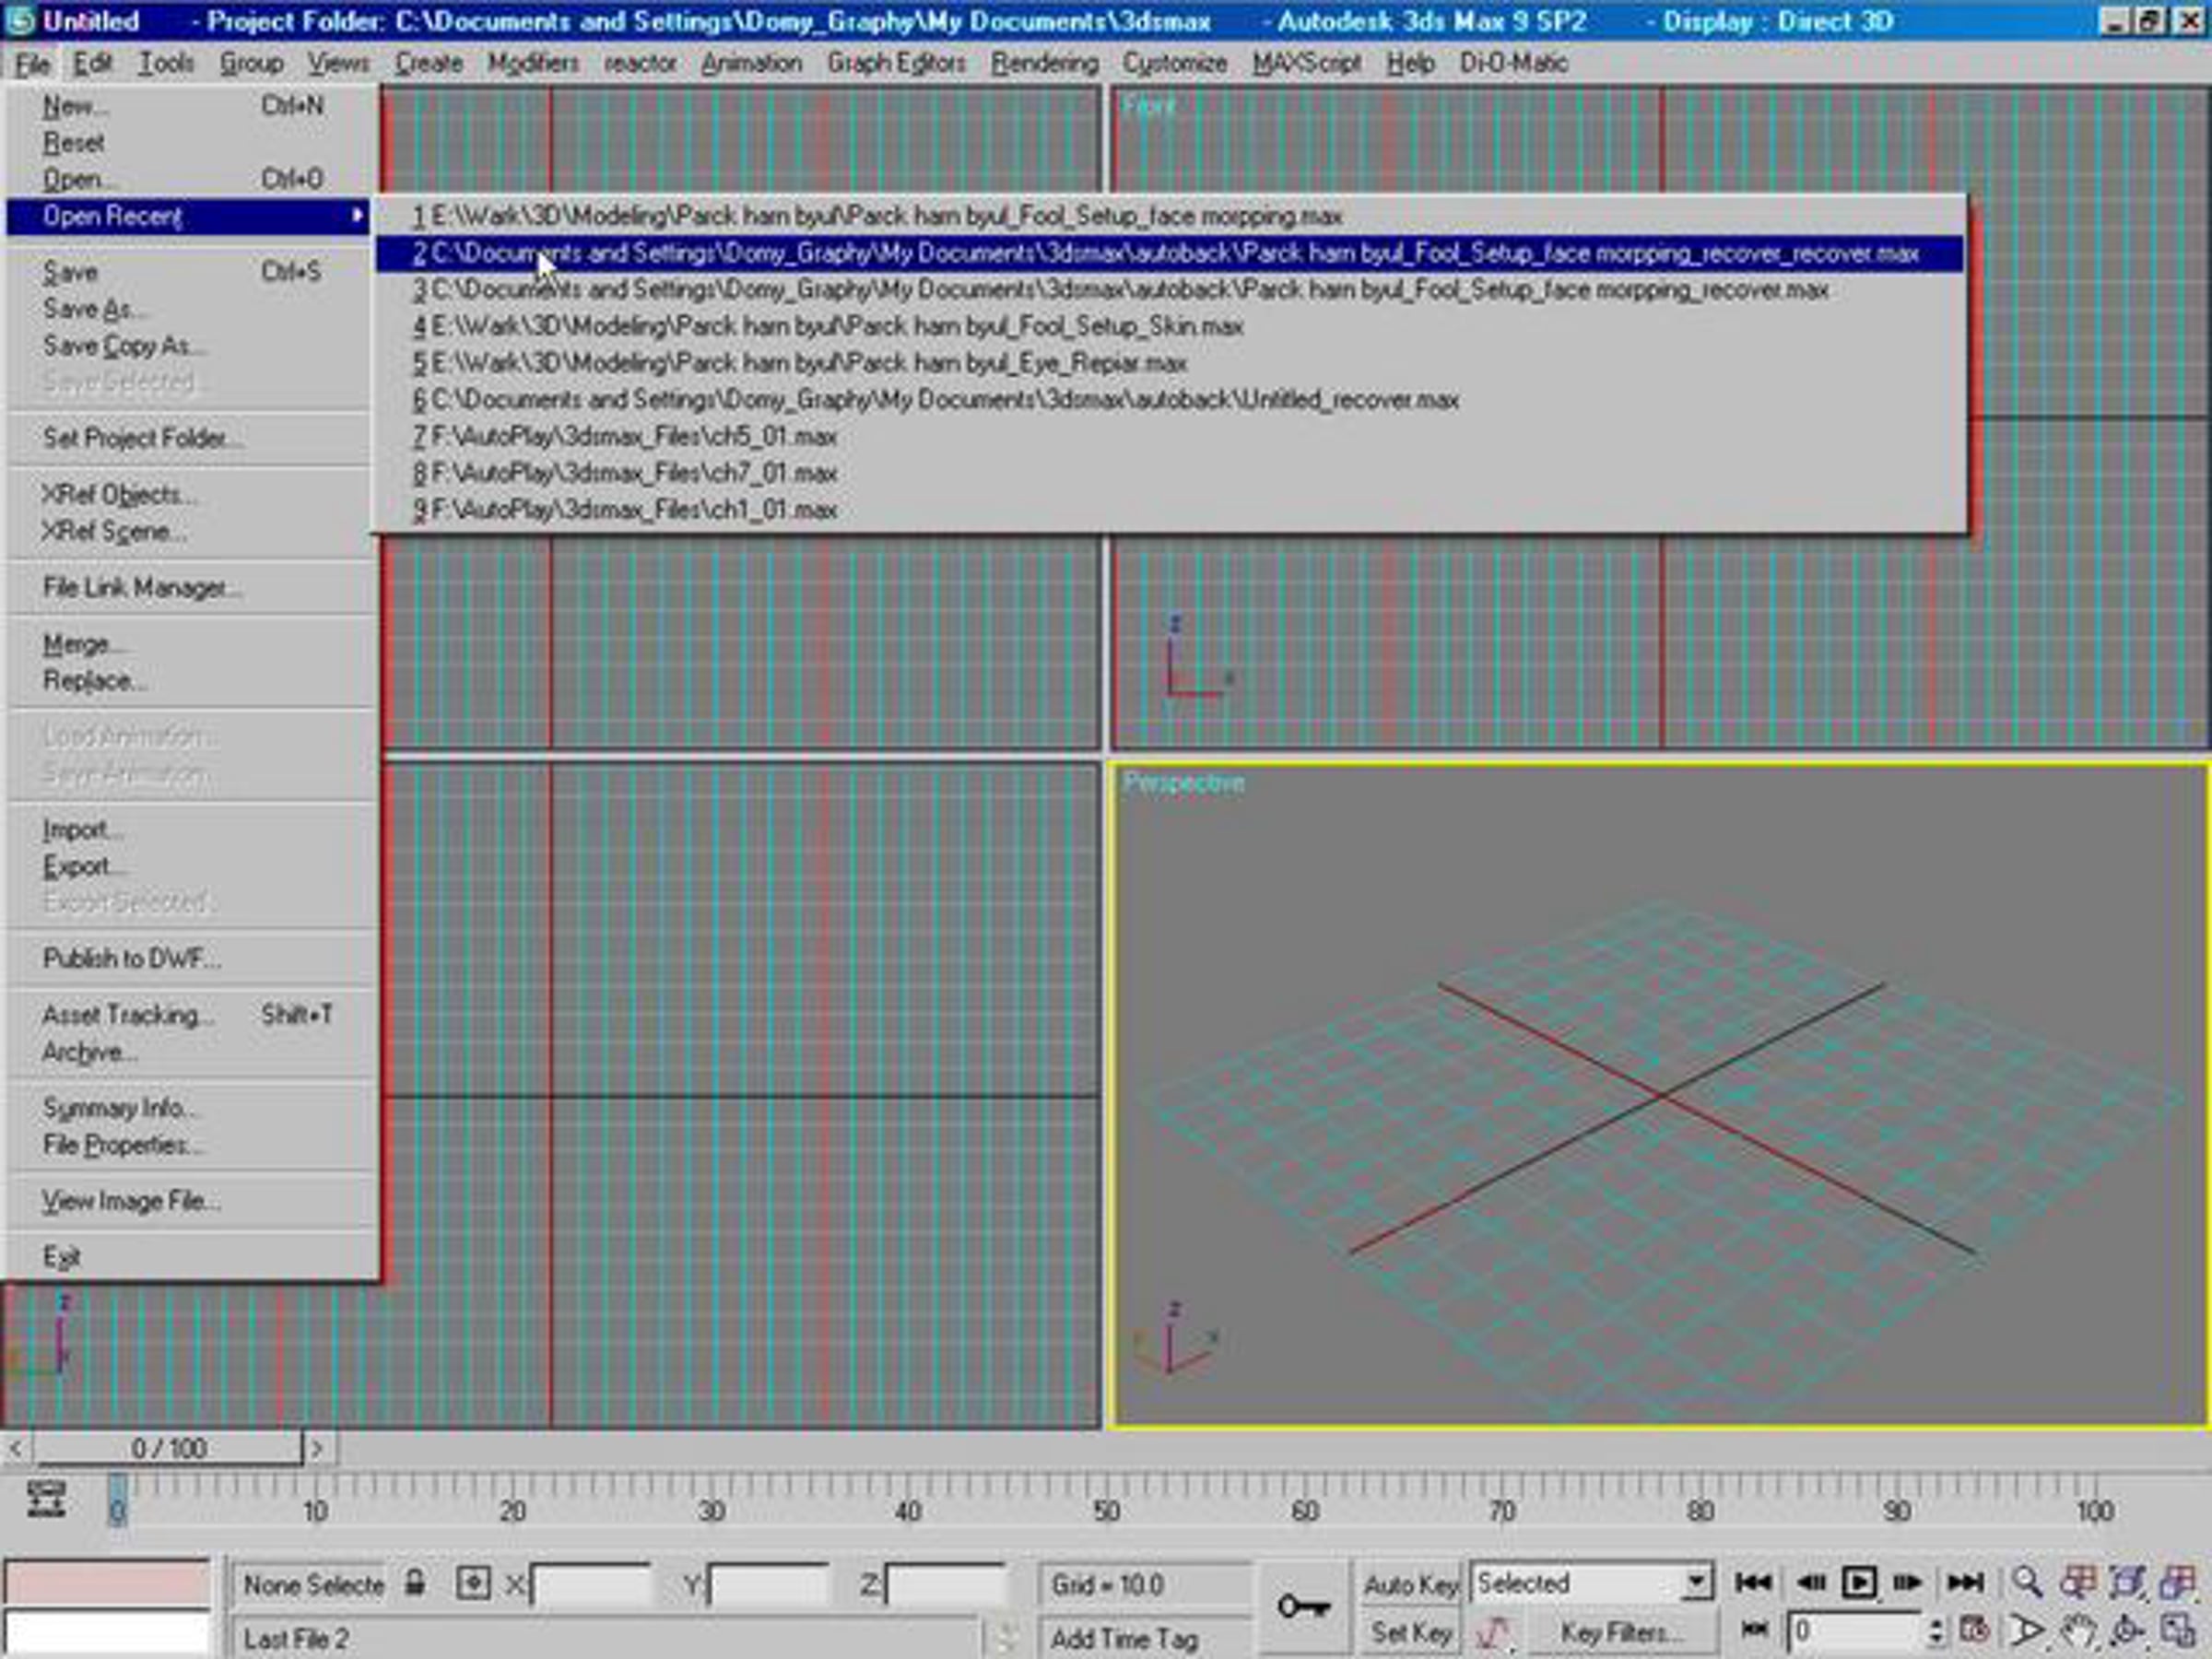
Task: Select the Zoom All tool
Action: point(2078,1582)
